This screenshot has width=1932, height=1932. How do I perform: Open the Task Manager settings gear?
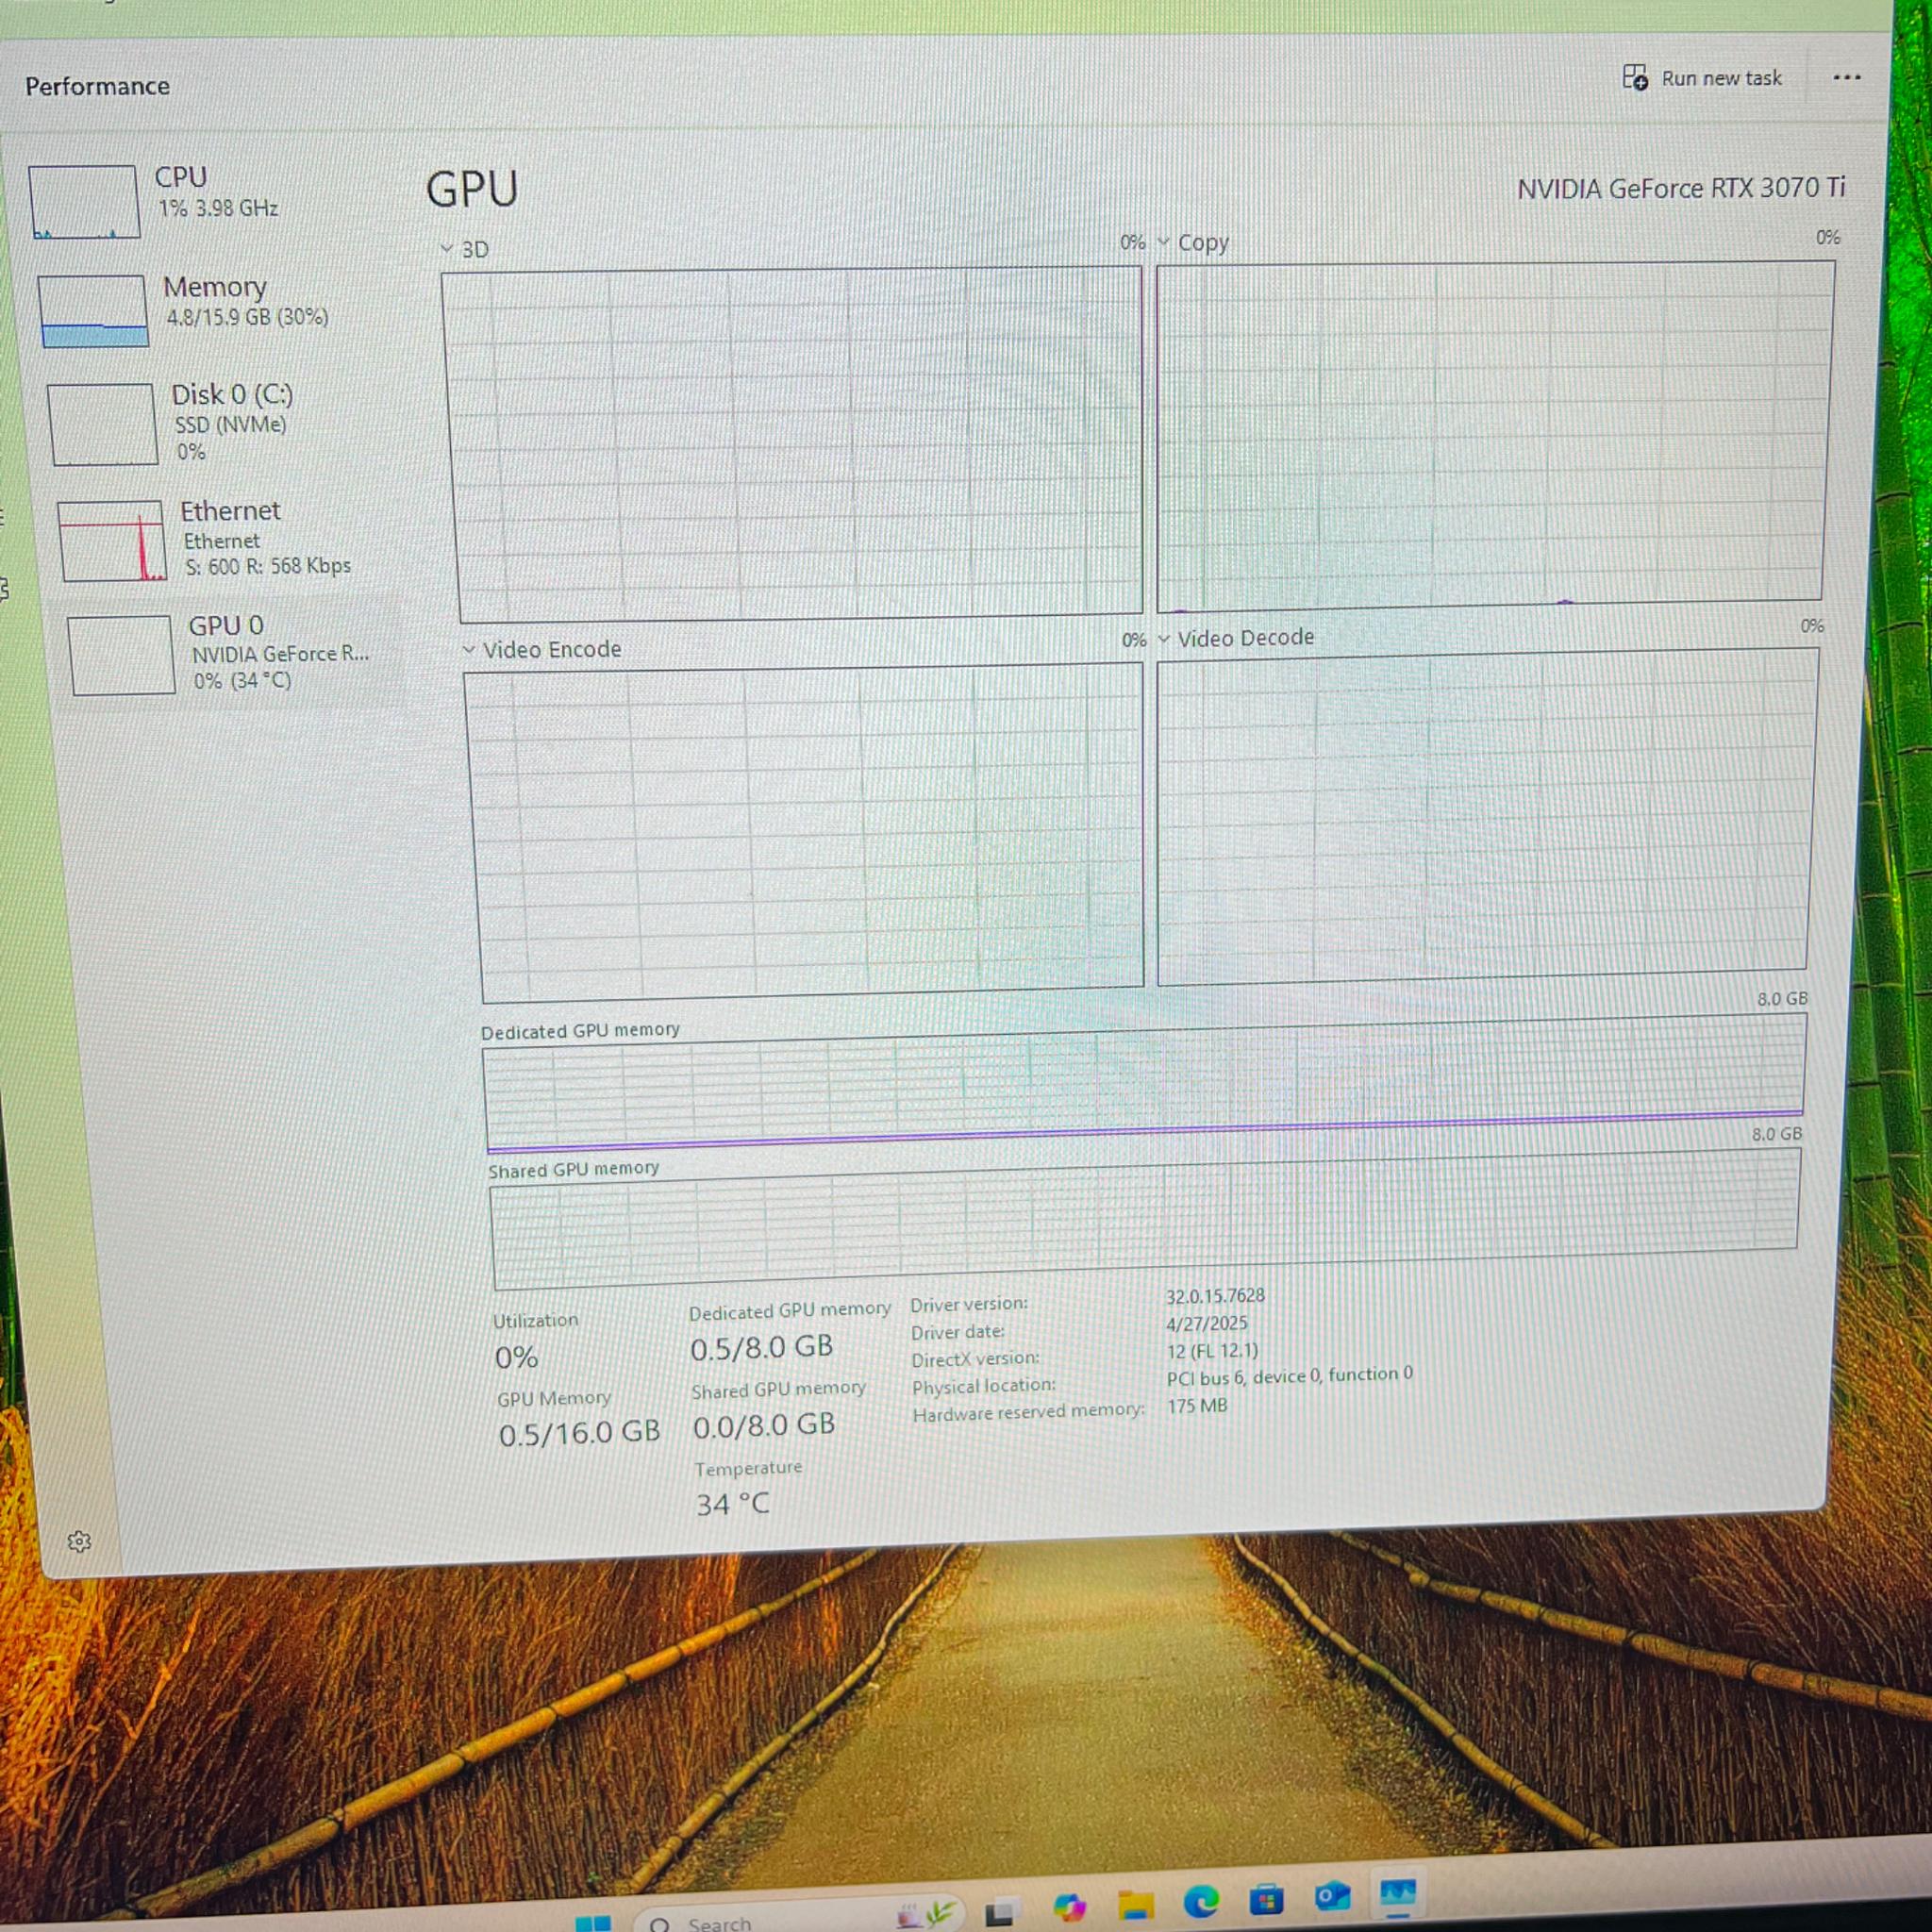coord(79,1541)
